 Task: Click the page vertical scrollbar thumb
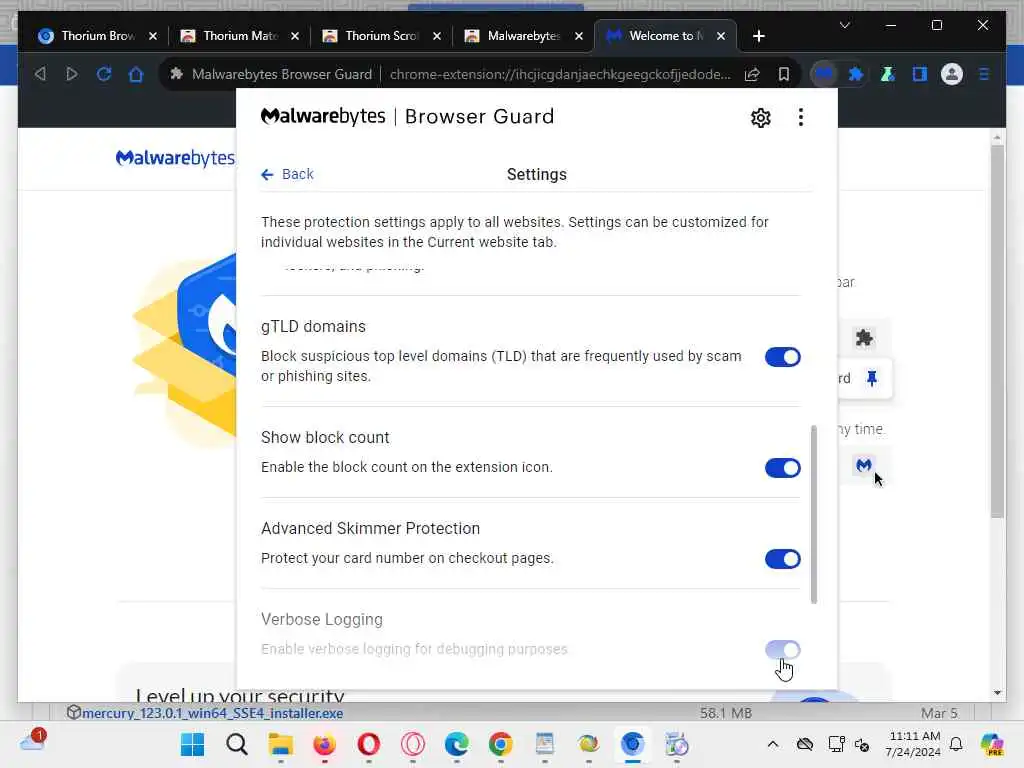point(997,332)
